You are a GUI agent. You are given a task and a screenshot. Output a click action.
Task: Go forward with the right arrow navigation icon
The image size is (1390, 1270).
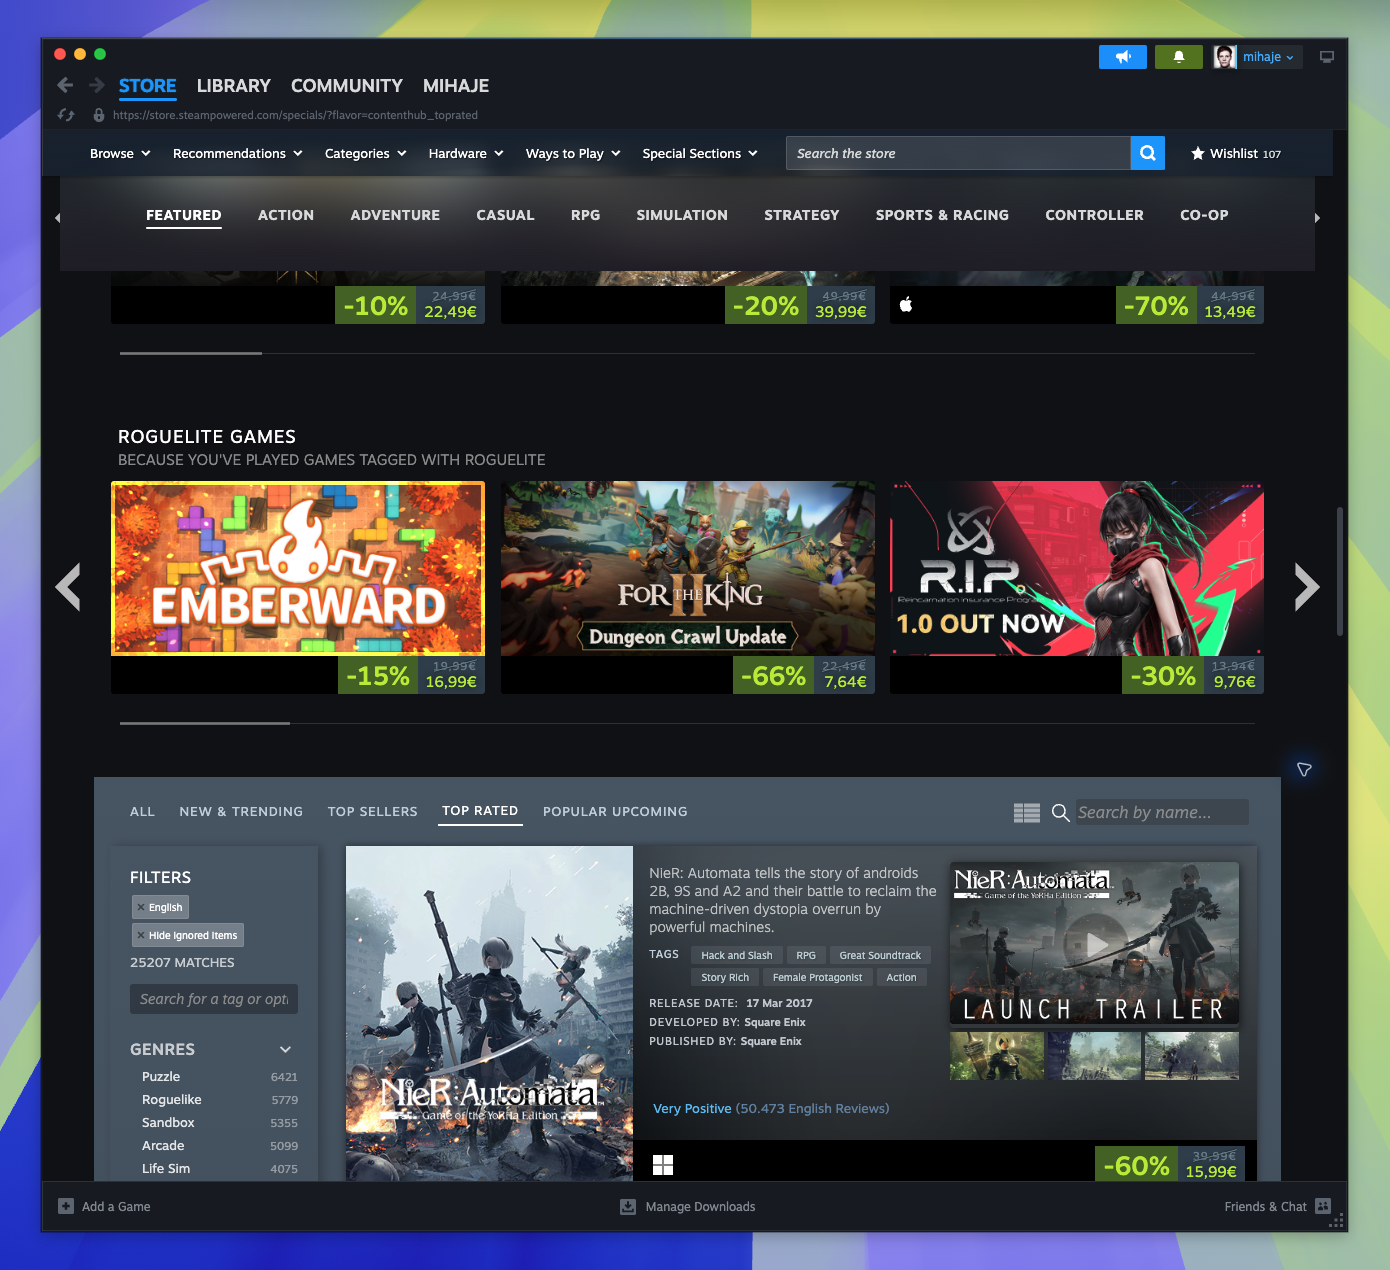coord(97,85)
